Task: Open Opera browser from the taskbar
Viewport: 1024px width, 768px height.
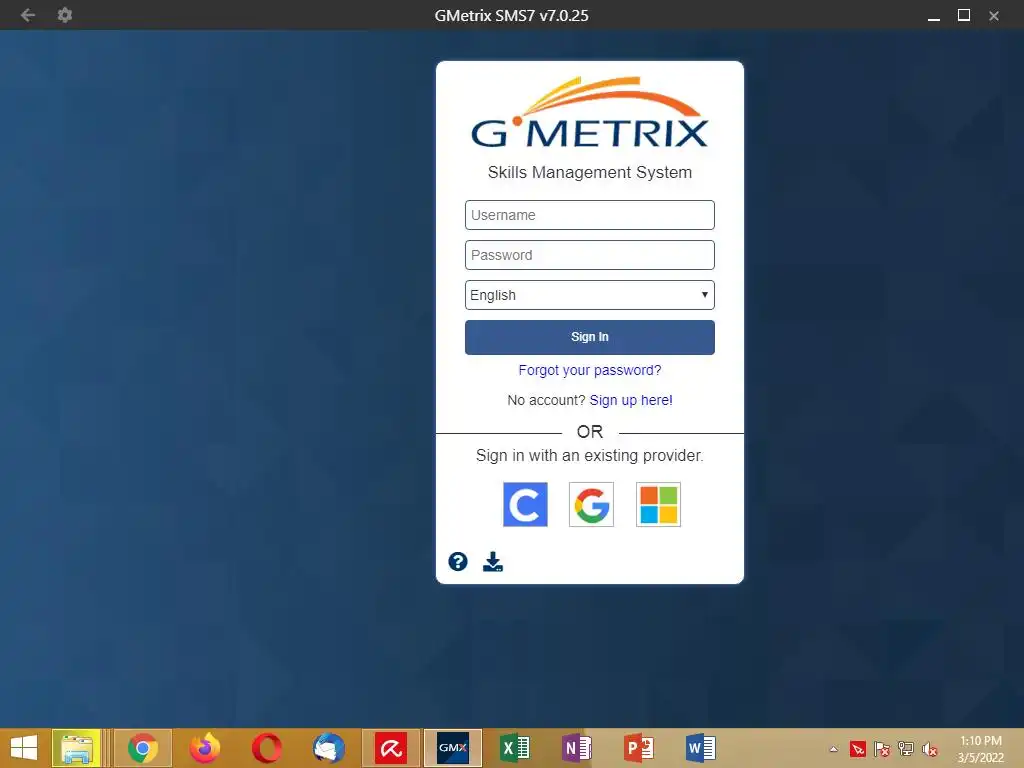Action: point(266,748)
